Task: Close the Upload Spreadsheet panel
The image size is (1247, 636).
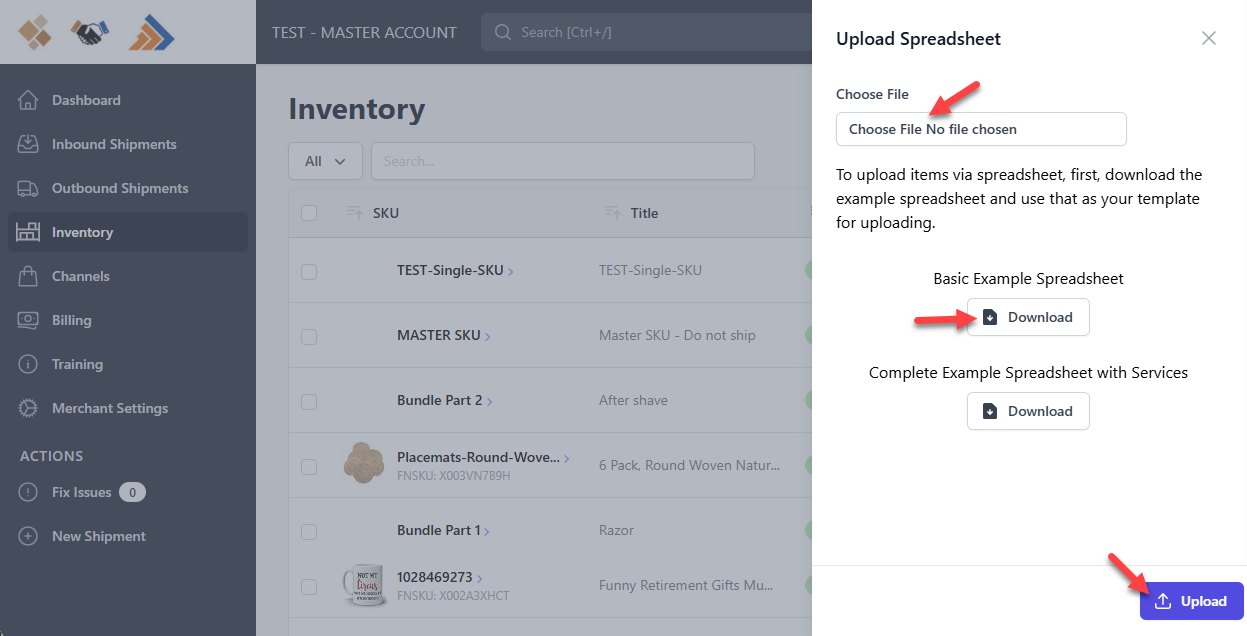Action: (x=1209, y=38)
